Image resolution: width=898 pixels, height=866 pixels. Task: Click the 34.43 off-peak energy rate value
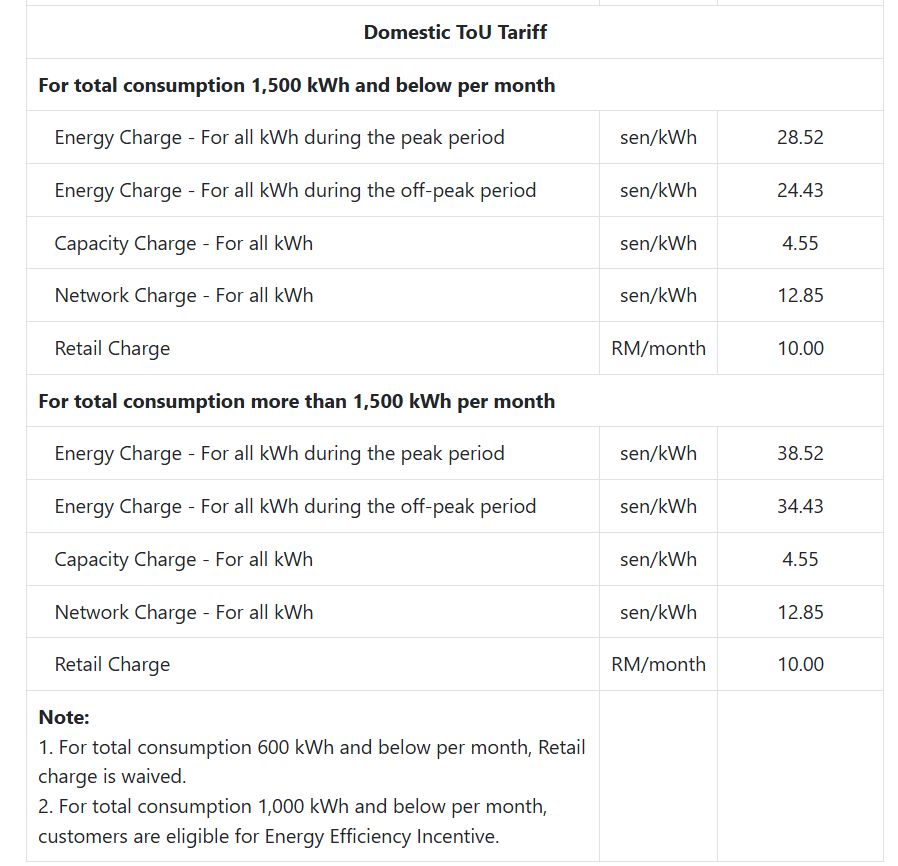pos(800,506)
